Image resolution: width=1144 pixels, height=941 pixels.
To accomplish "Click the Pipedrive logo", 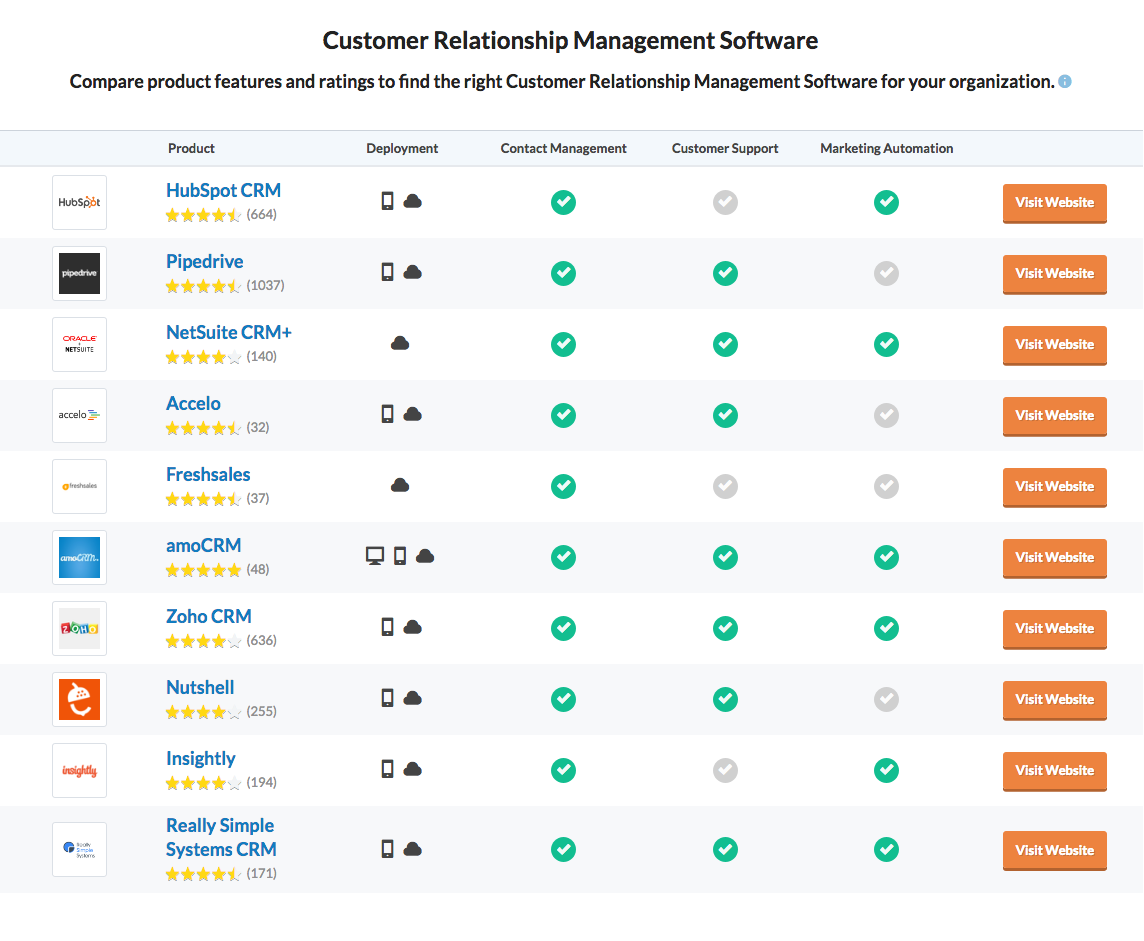I will 79,273.
